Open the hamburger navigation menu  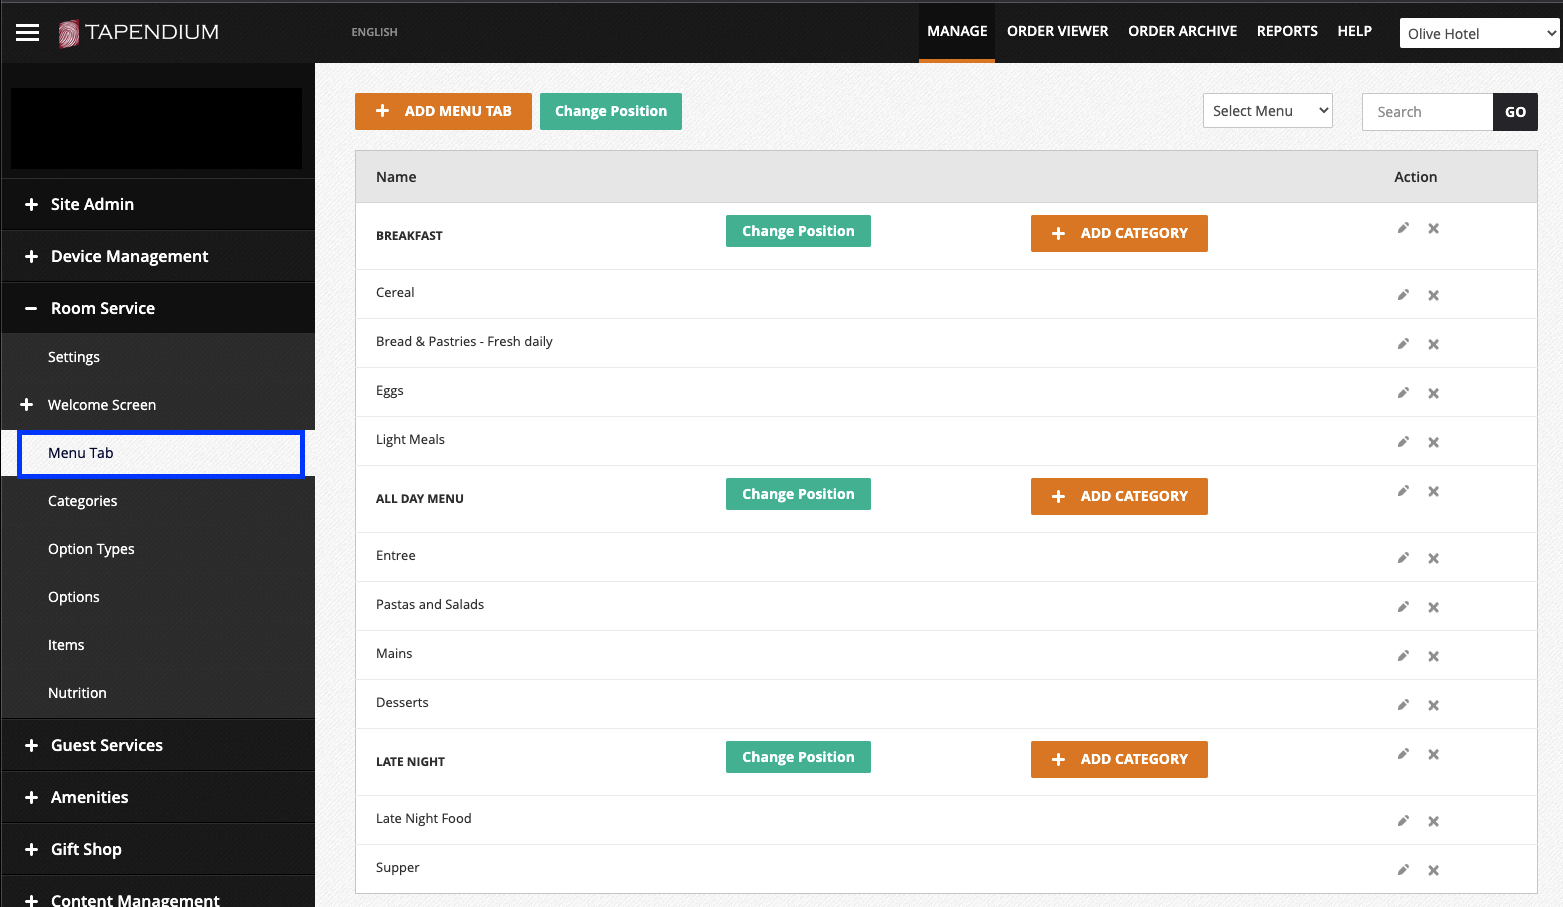tap(27, 31)
